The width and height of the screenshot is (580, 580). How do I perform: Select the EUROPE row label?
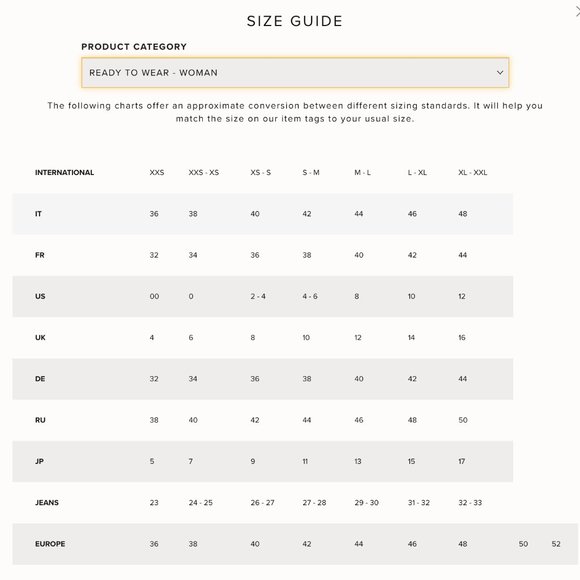tap(50, 544)
